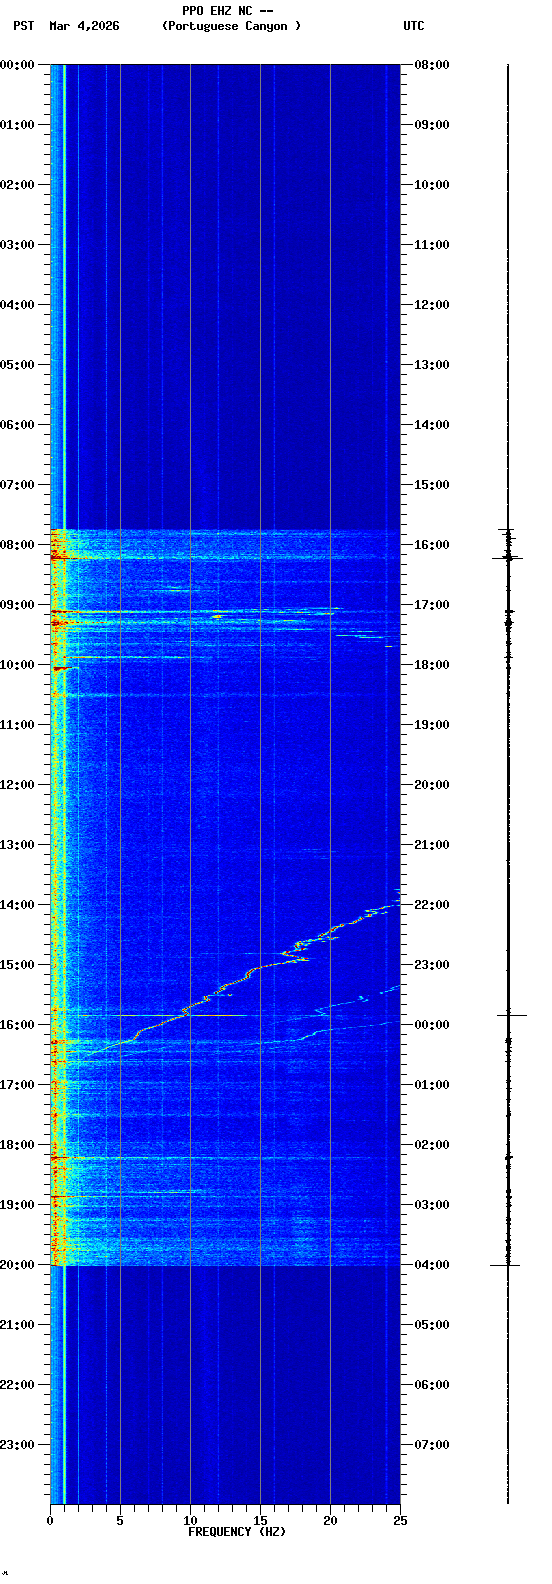552x1584 pixels.
Task: Click the PST axis '13:00' label
Action: 18,845
